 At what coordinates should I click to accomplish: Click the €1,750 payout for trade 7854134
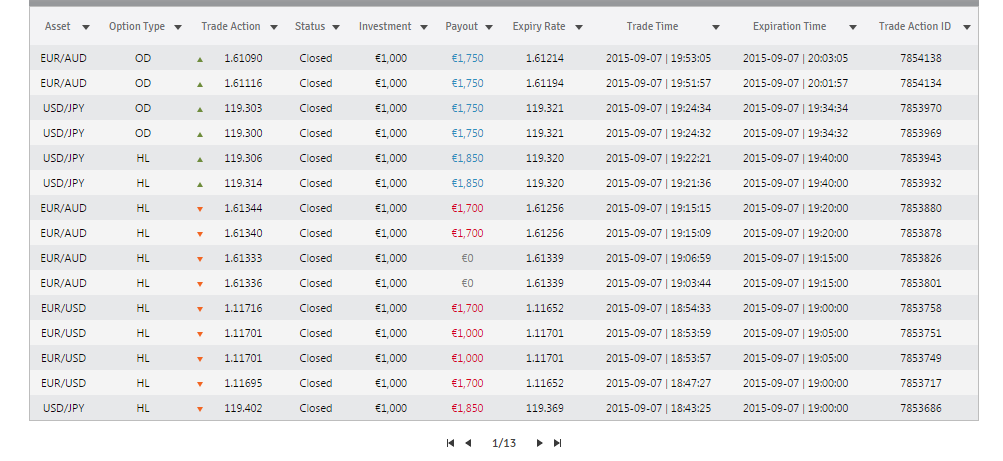click(x=468, y=83)
